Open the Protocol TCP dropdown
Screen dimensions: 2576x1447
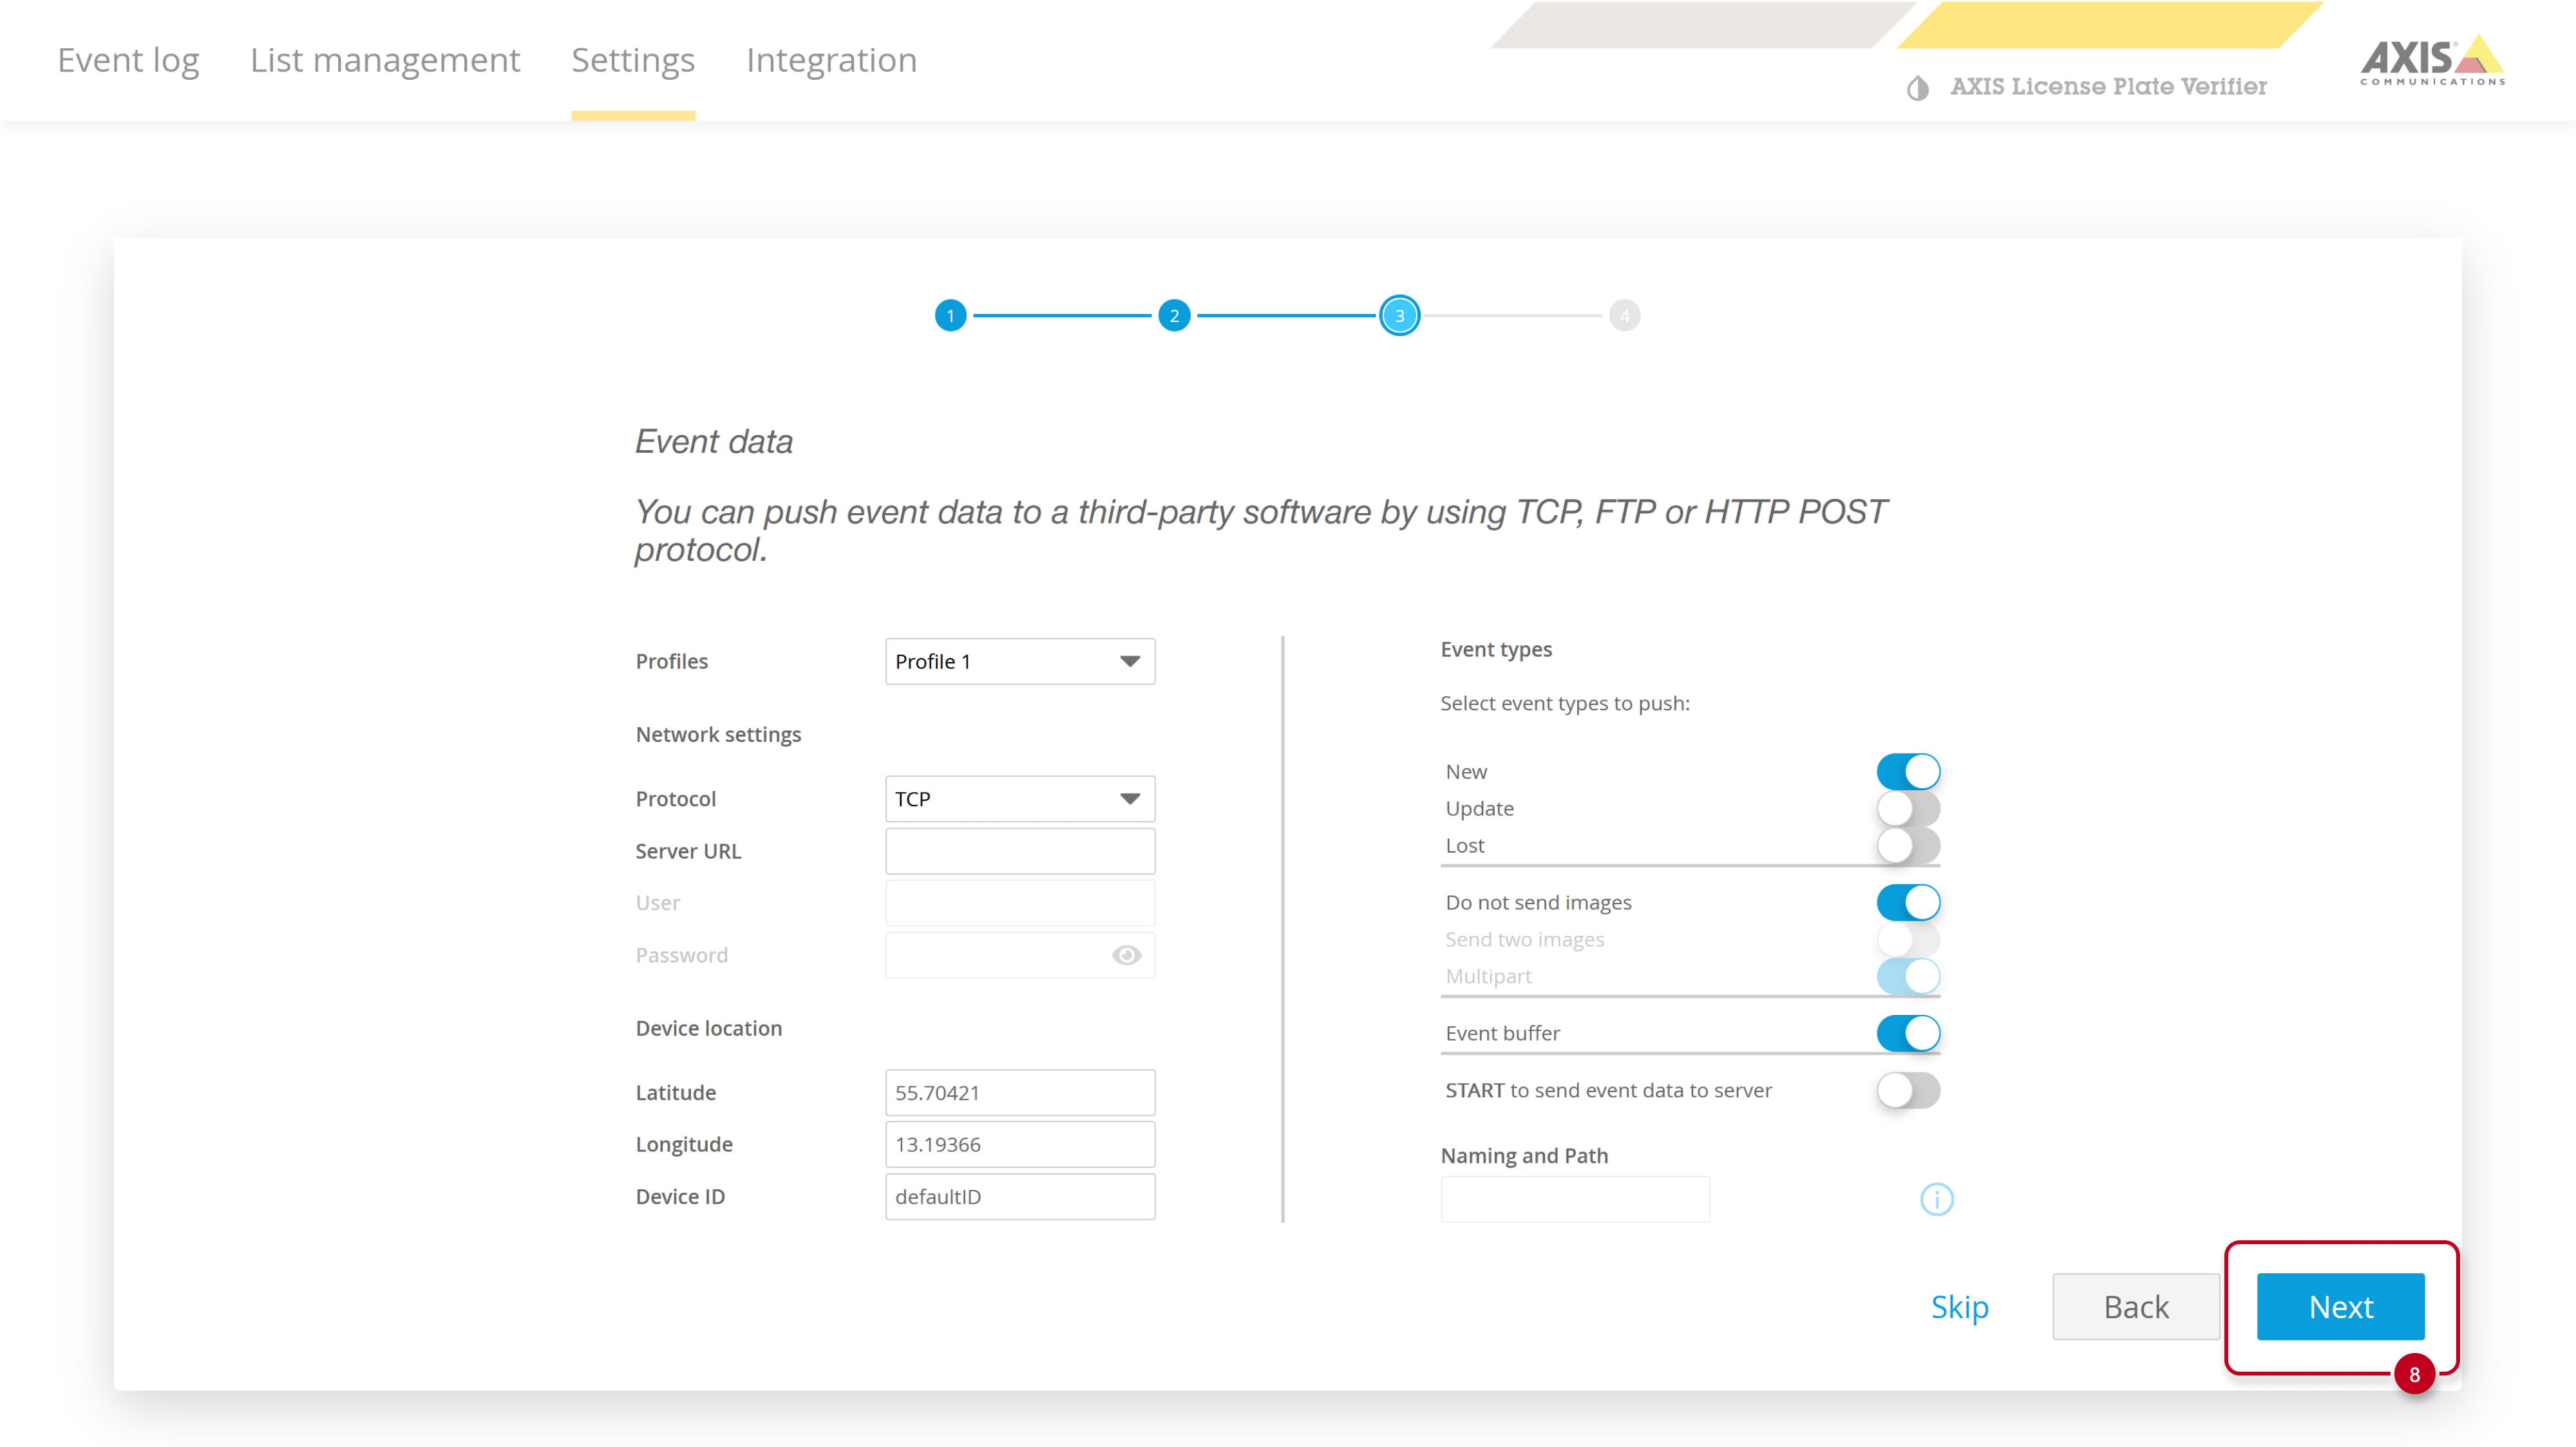point(1020,799)
